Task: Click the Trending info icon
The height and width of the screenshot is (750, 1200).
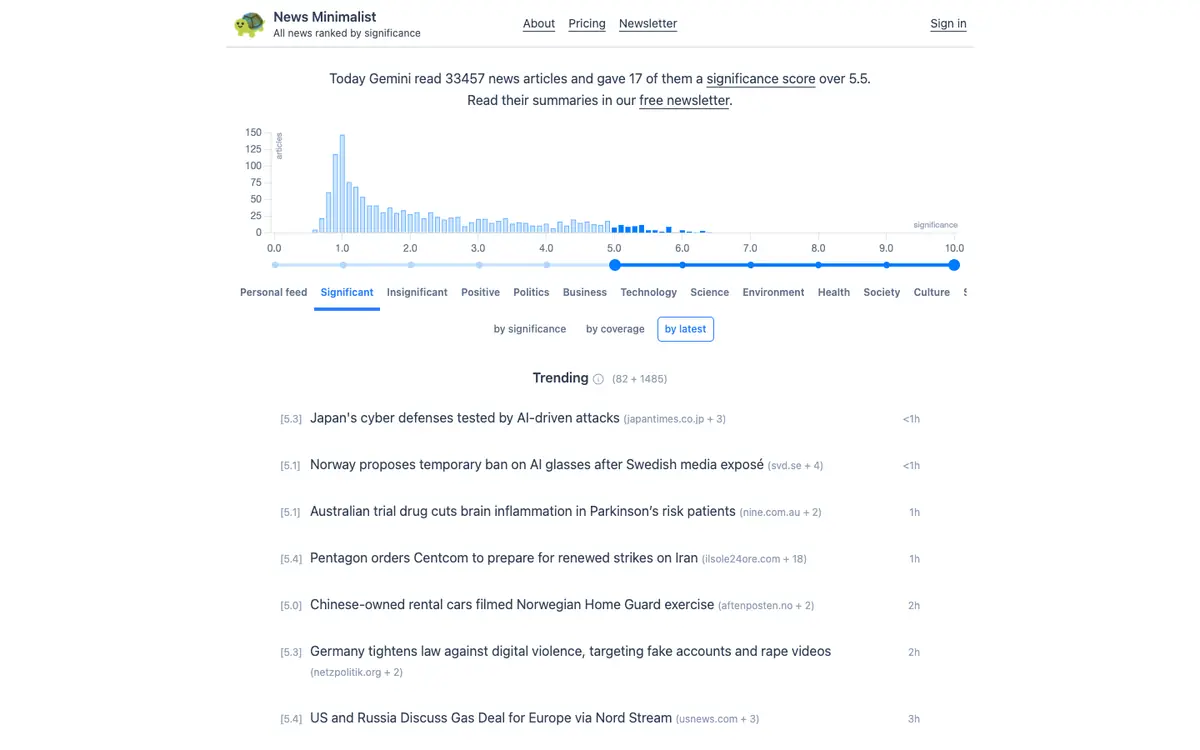Action: (598, 379)
